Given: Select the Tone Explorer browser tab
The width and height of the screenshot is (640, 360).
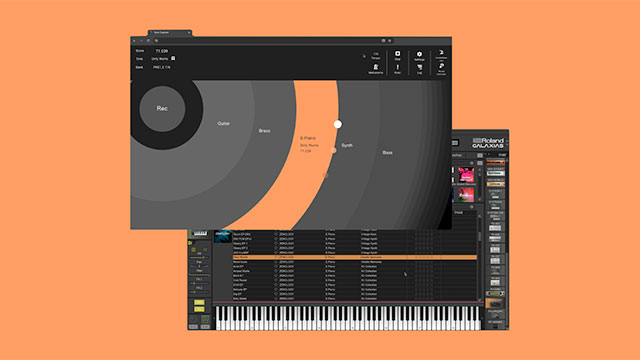Looking at the screenshot, I should coord(170,32).
